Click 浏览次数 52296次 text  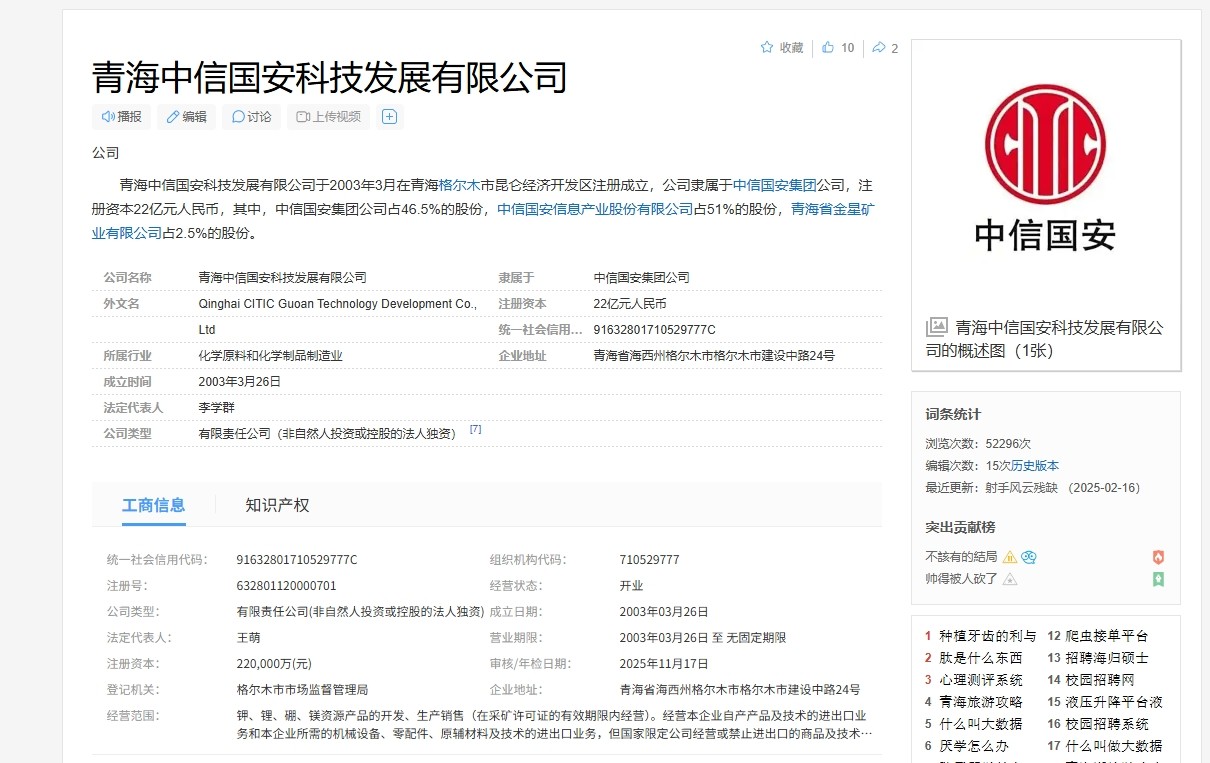[978, 444]
